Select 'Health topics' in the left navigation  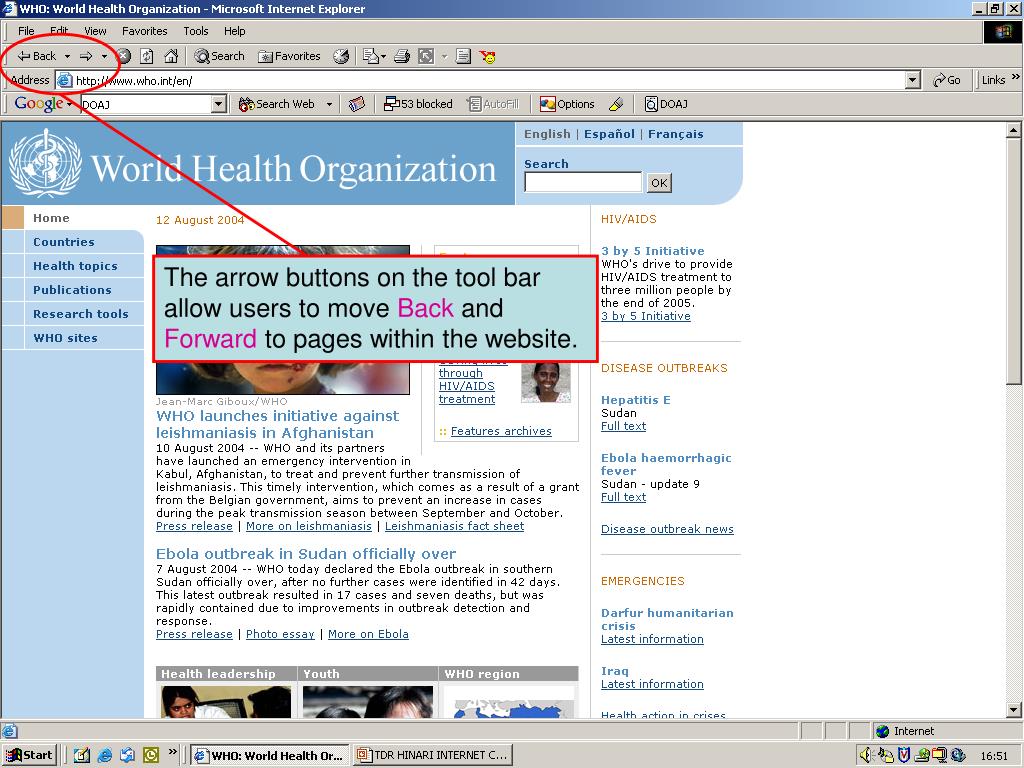point(75,266)
